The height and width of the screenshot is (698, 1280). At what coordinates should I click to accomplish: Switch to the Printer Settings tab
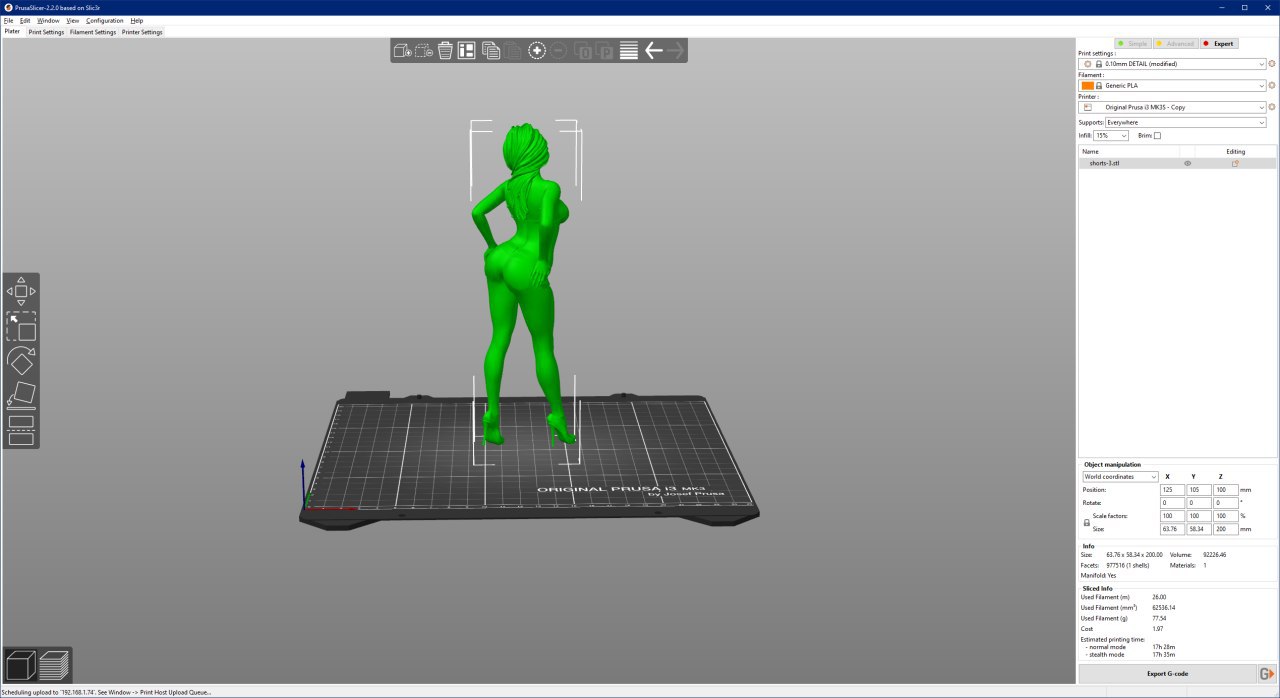142,32
